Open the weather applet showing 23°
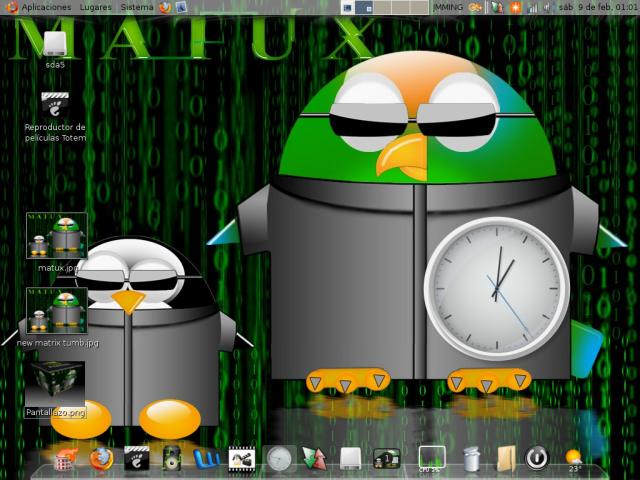640x480 pixels. coord(574,460)
